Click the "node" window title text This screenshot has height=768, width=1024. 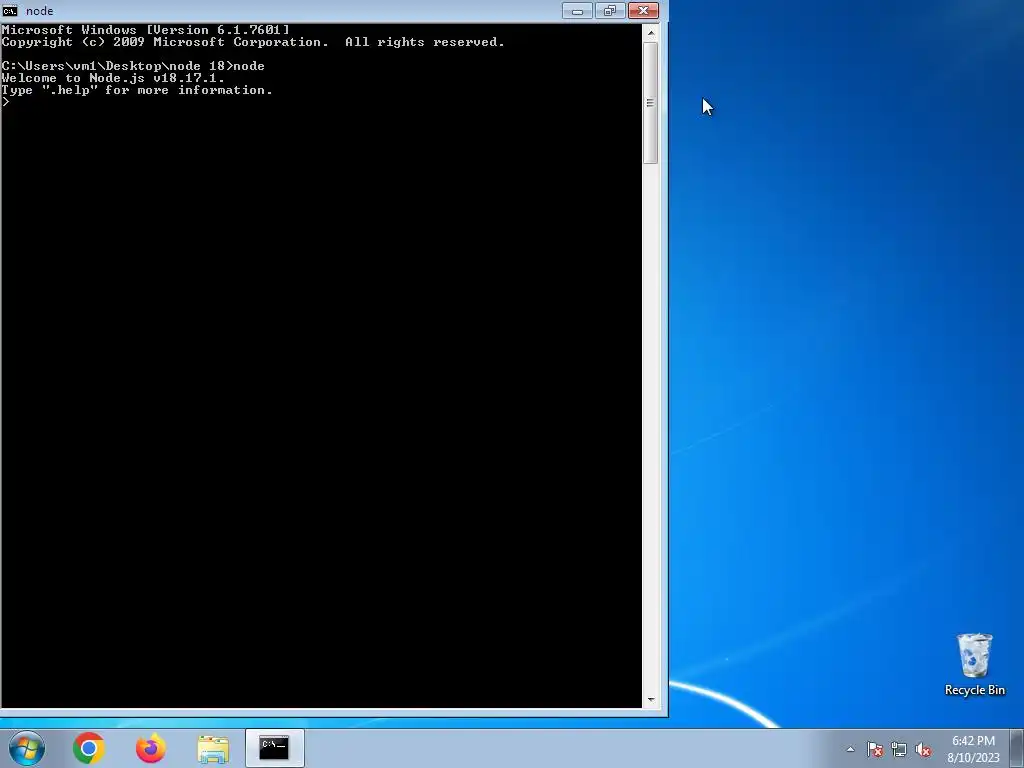[x=40, y=11]
